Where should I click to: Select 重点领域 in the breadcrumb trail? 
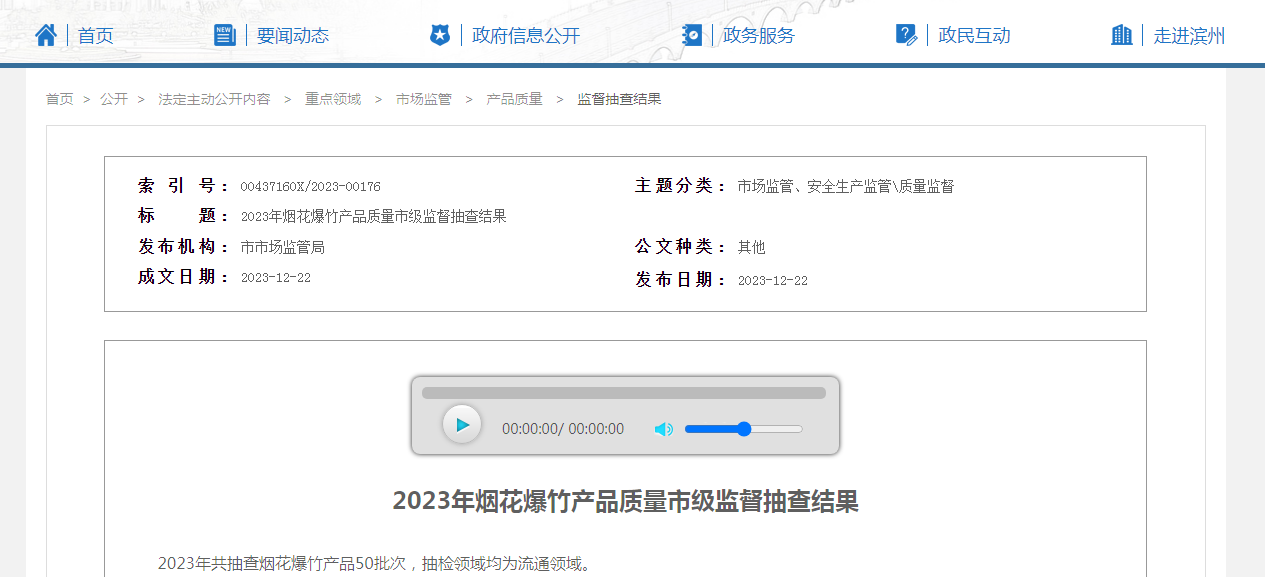point(333,99)
